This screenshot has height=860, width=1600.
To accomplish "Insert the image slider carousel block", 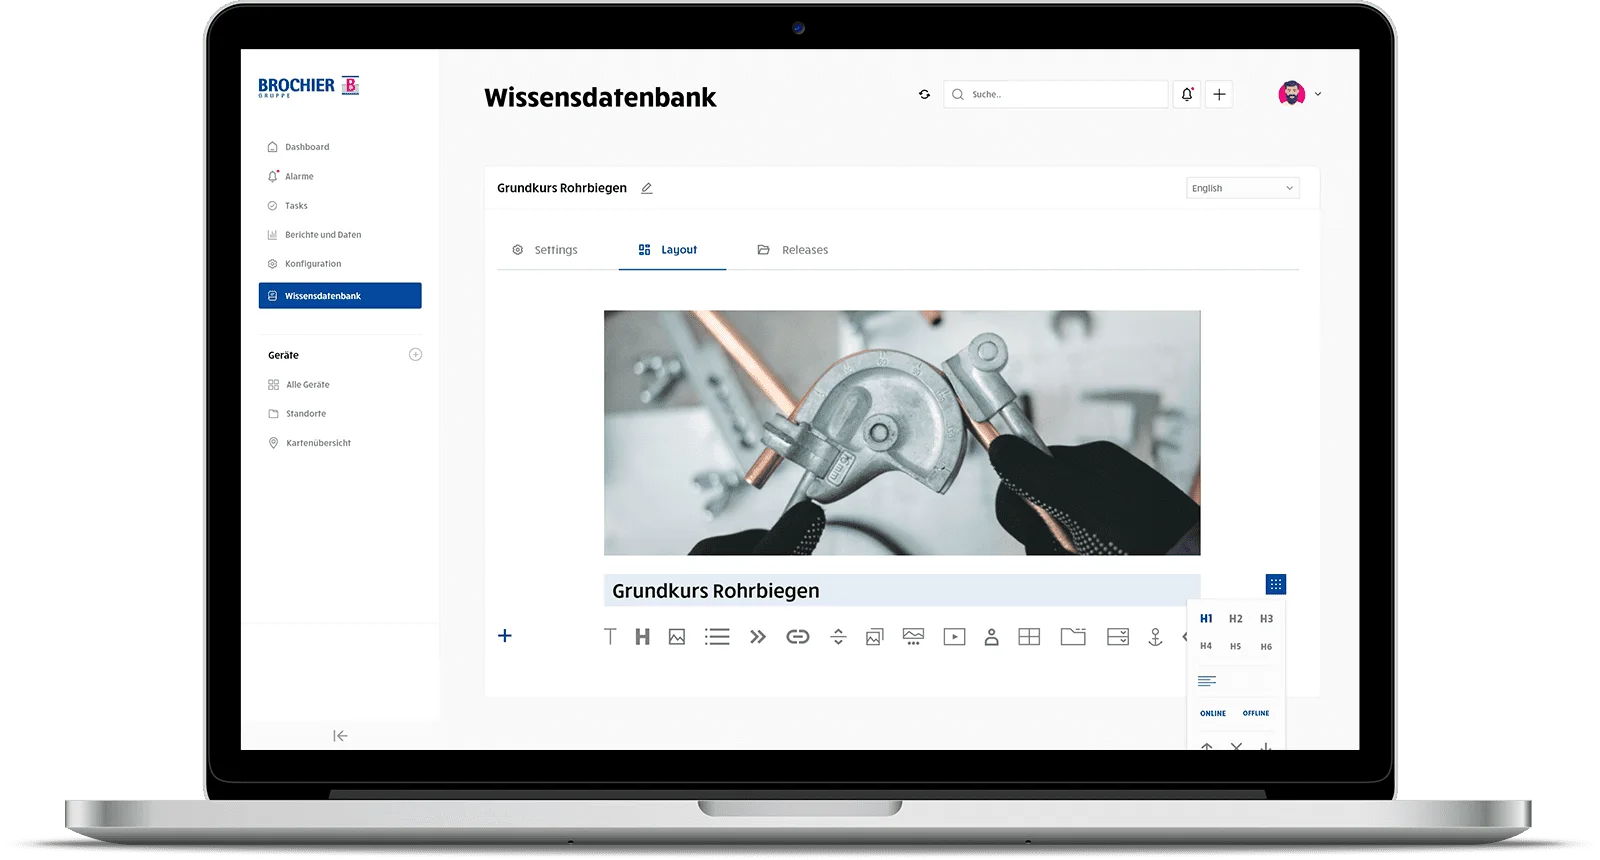I will [x=913, y=637].
